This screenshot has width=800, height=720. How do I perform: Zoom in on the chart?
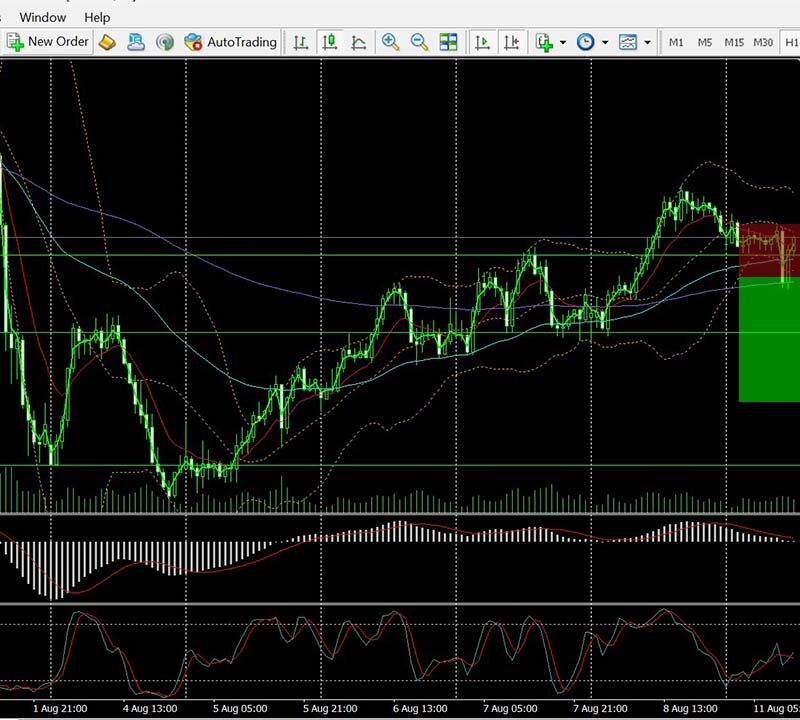click(x=390, y=42)
